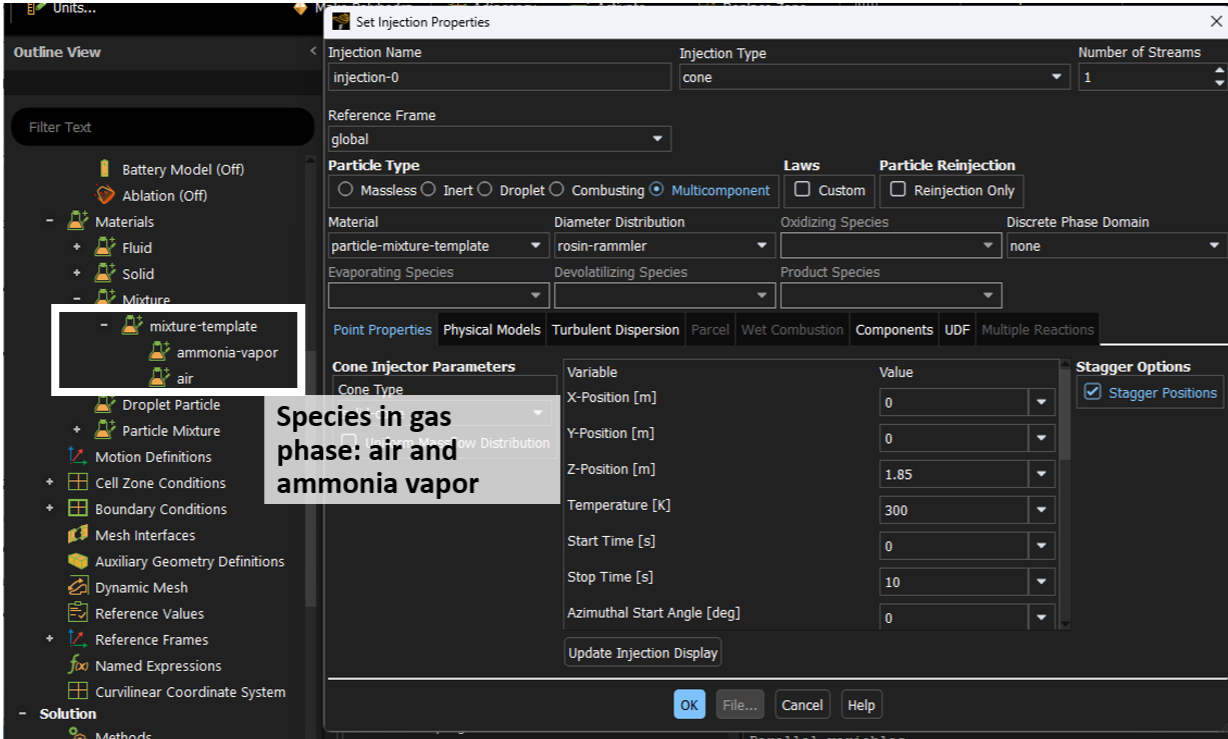Image resolution: width=1228 pixels, height=739 pixels.
Task: Toggle the Stagger Positions checkbox
Action: pyautogui.click(x=1093, y=392)
